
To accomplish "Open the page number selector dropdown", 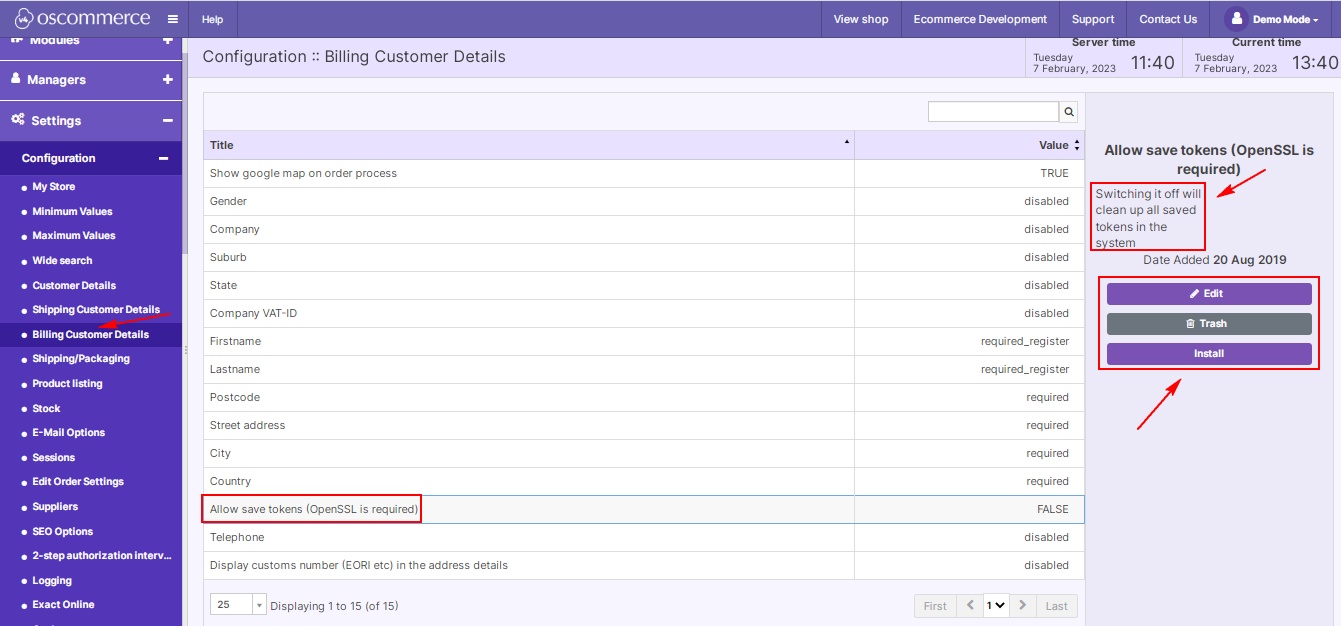I will 996,605.
